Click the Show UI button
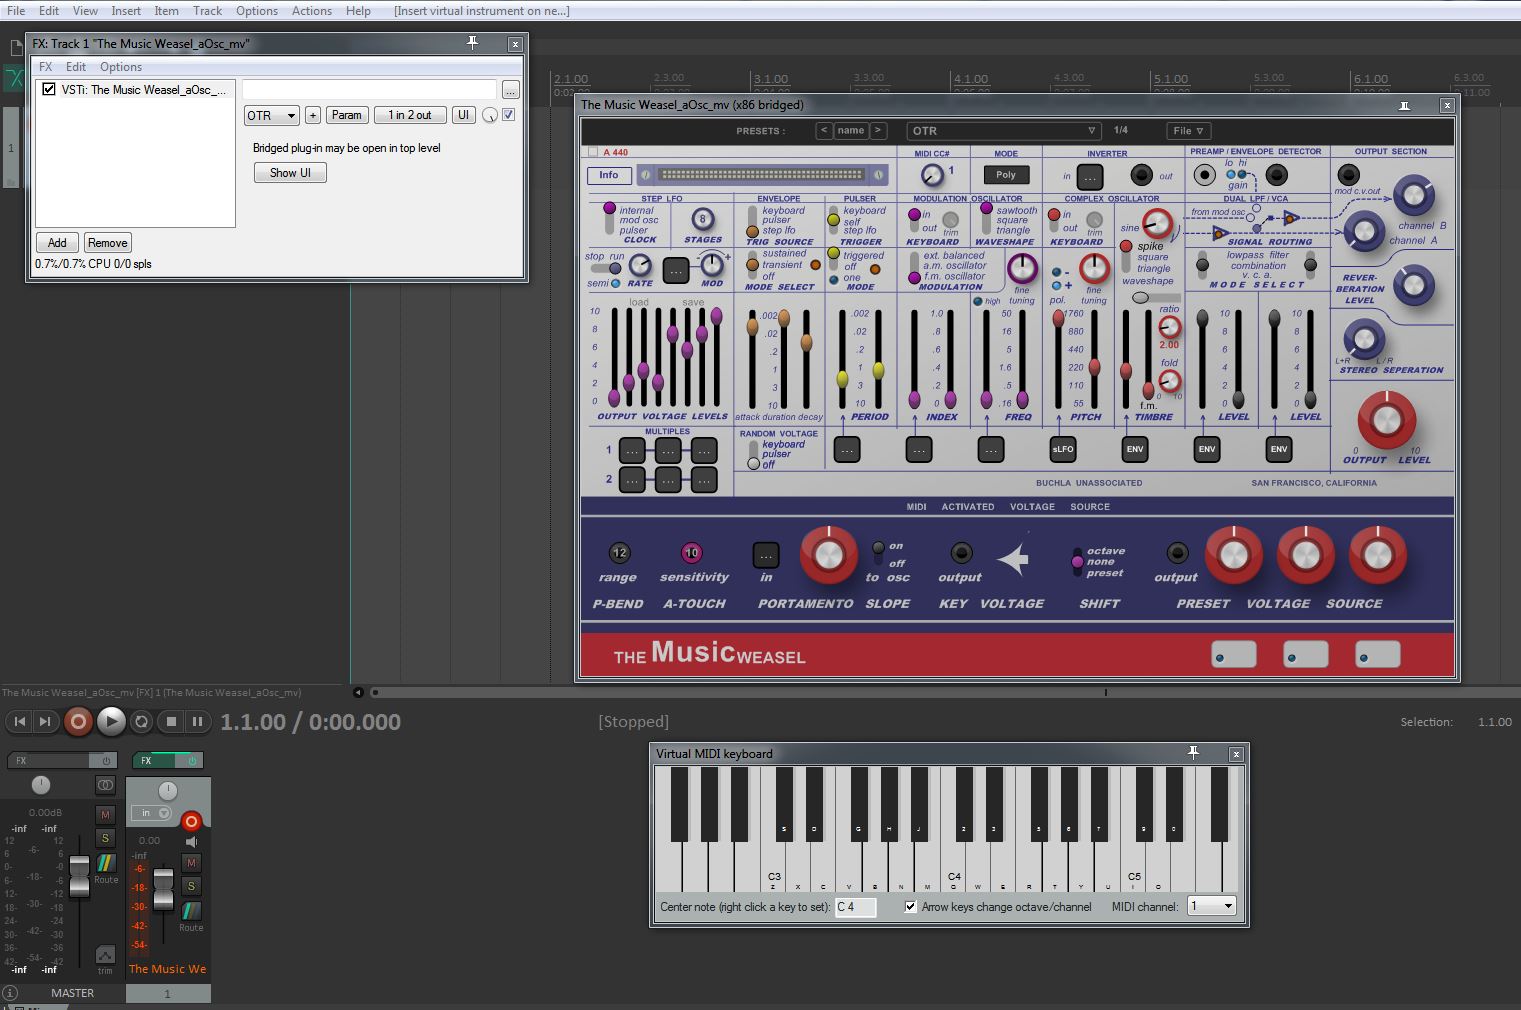1521x1010 pixels. click(290, 173)
